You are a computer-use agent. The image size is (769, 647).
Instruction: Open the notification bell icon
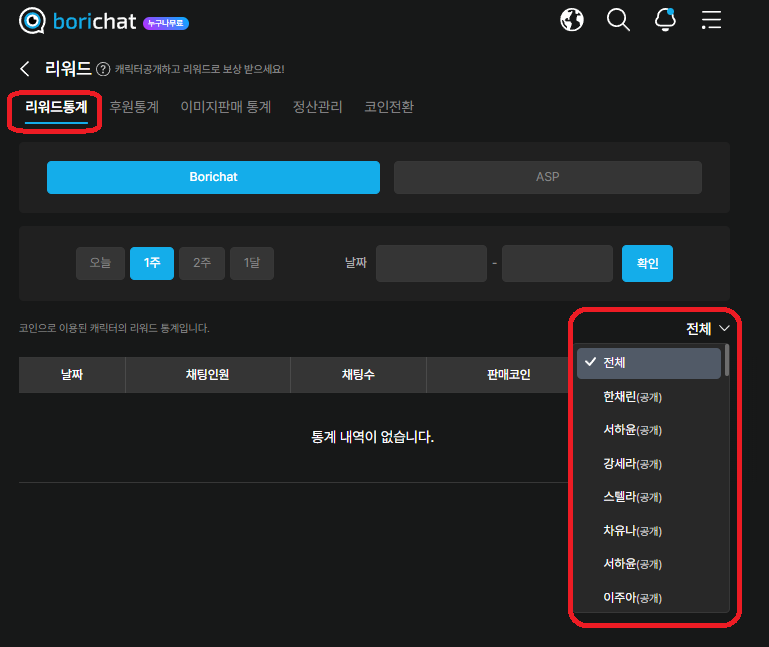[665, 20]
